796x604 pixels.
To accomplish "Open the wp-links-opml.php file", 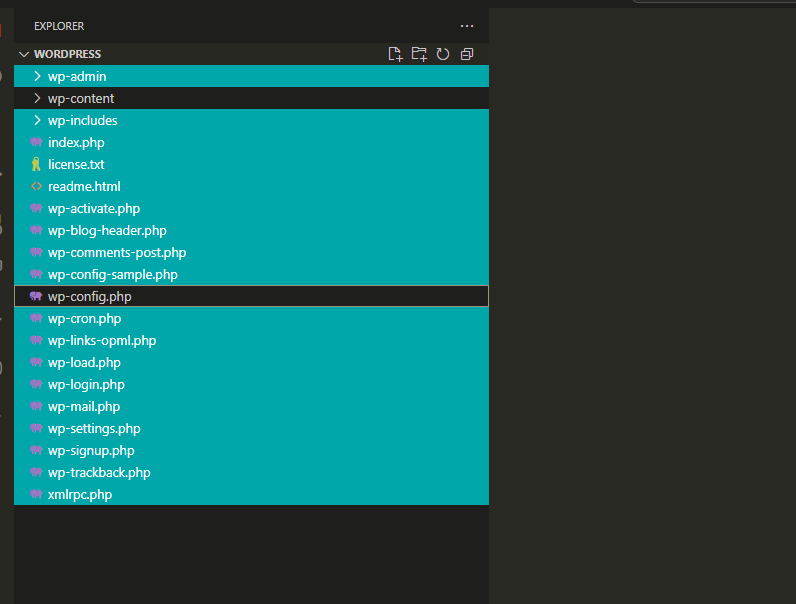I will pos(102,341).
